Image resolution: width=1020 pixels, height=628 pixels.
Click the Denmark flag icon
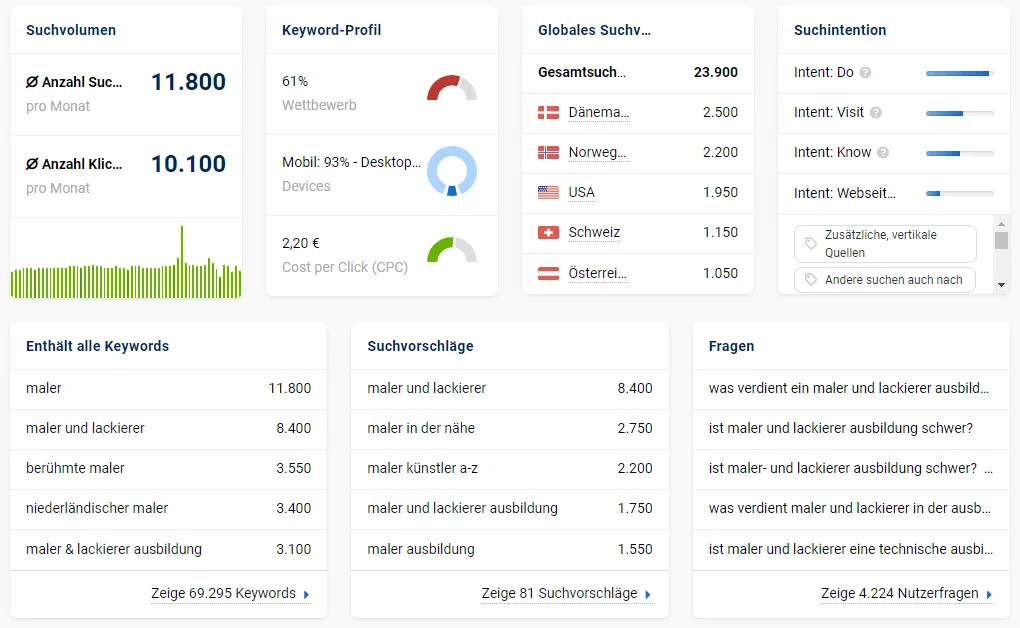pos(548,113)
